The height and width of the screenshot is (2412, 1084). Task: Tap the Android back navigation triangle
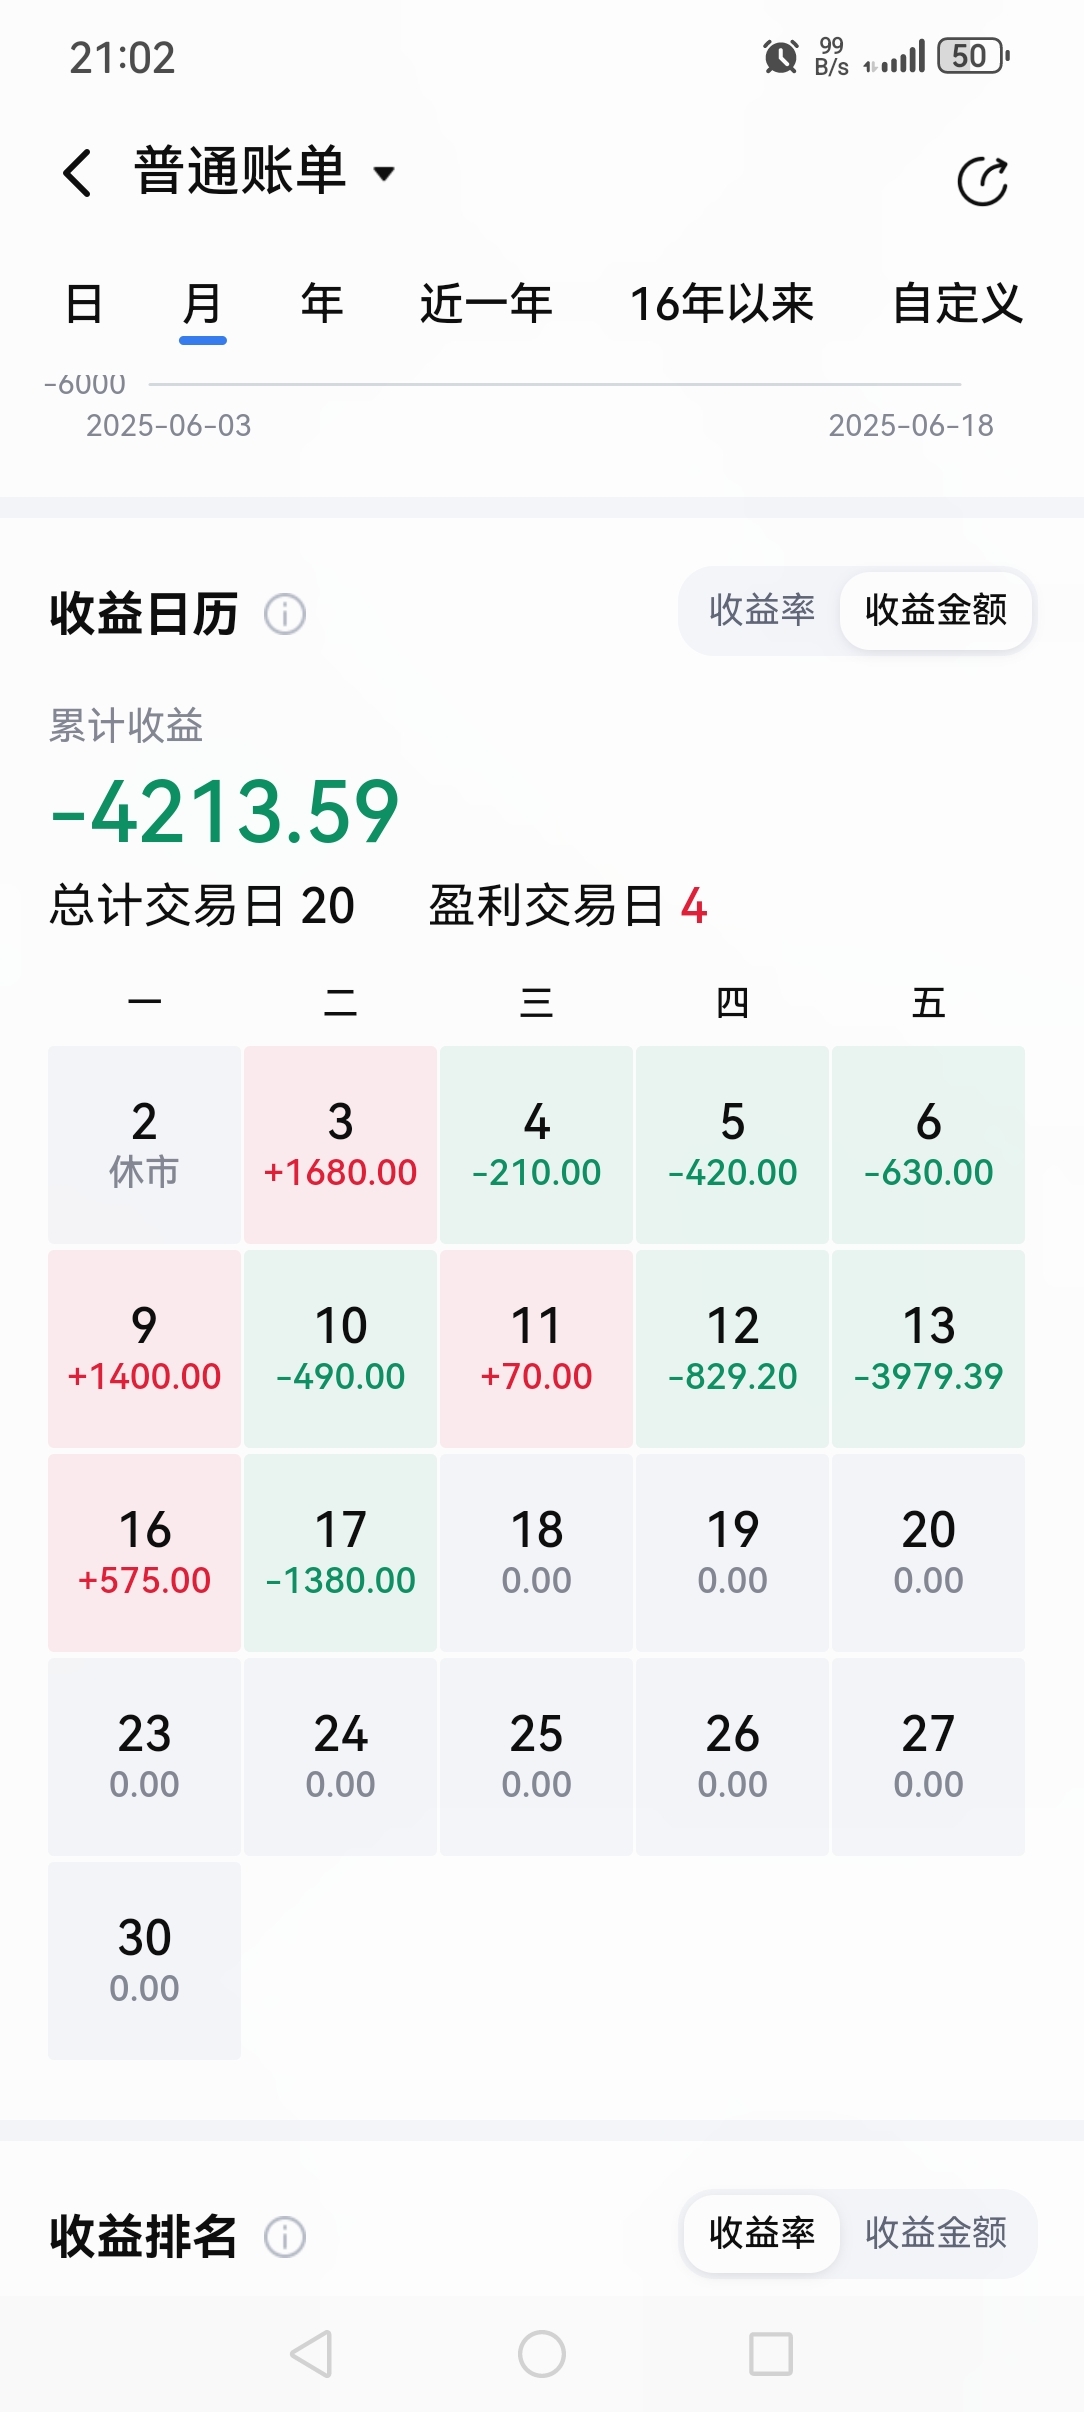click(x=311, y=2354)
